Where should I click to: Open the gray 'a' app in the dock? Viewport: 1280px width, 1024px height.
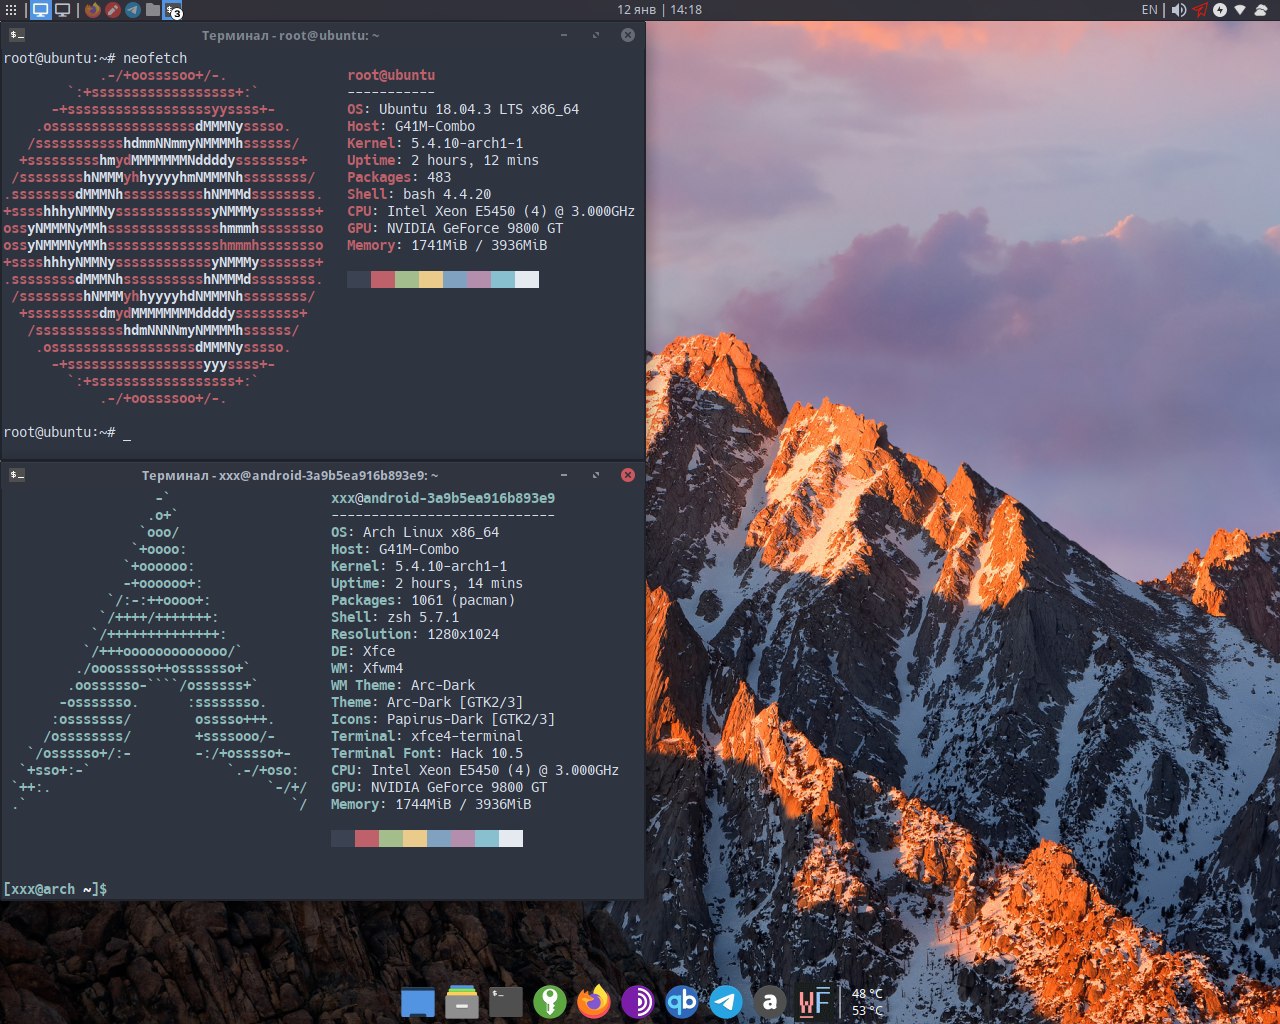pyautogui.click(x=769, y=1001)
